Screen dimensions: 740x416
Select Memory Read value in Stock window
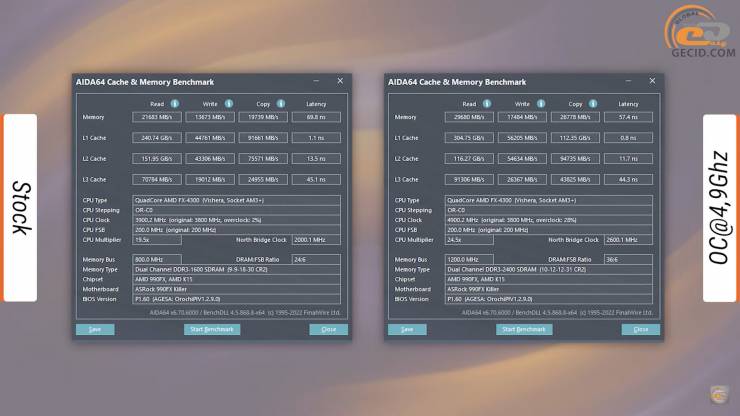coord(157,117)
